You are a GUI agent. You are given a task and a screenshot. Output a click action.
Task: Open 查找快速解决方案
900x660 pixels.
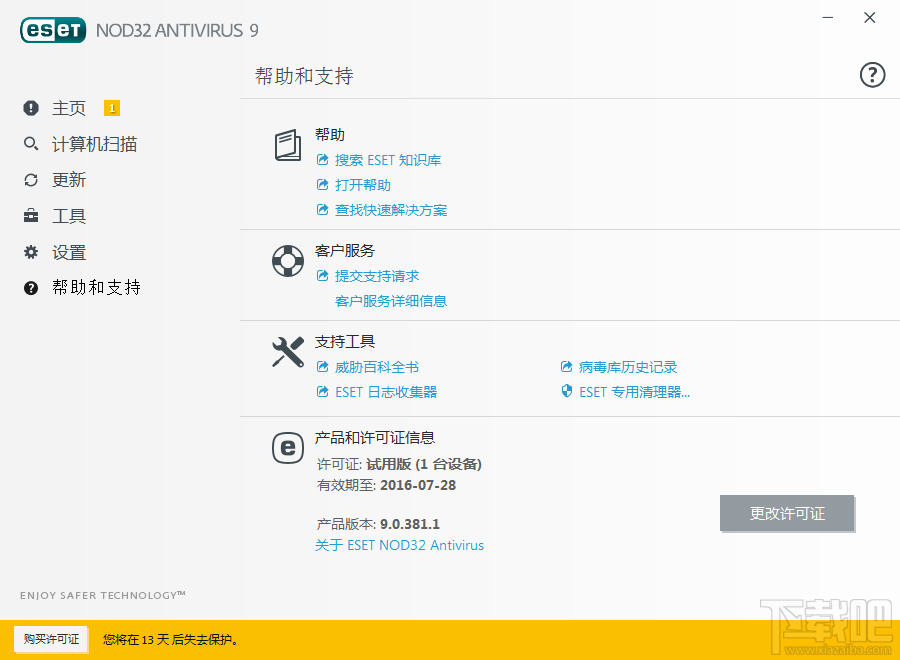[390, 210]
